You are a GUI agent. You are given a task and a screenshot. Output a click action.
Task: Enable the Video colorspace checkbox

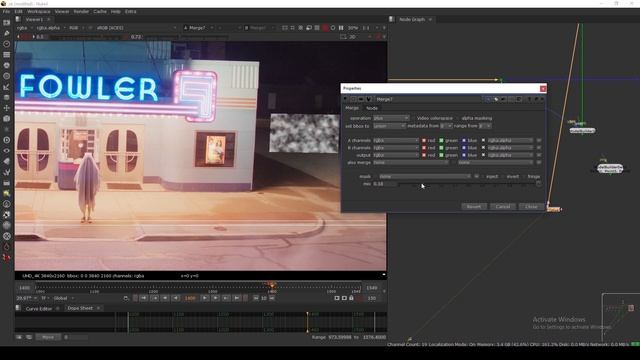(413, 118)
